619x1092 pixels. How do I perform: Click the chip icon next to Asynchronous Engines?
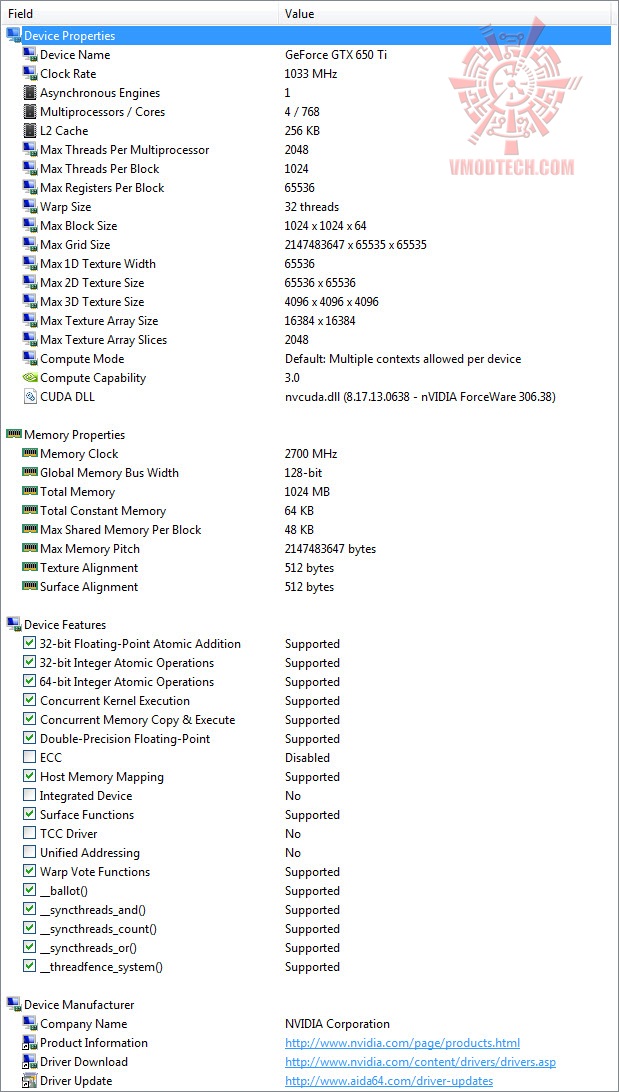click(x=30, y=93)
